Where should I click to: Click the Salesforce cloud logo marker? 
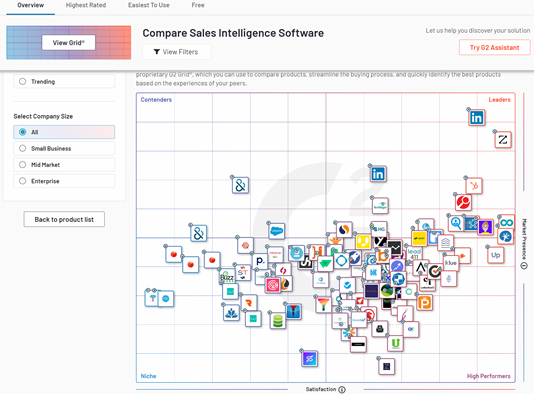(277, 231)
